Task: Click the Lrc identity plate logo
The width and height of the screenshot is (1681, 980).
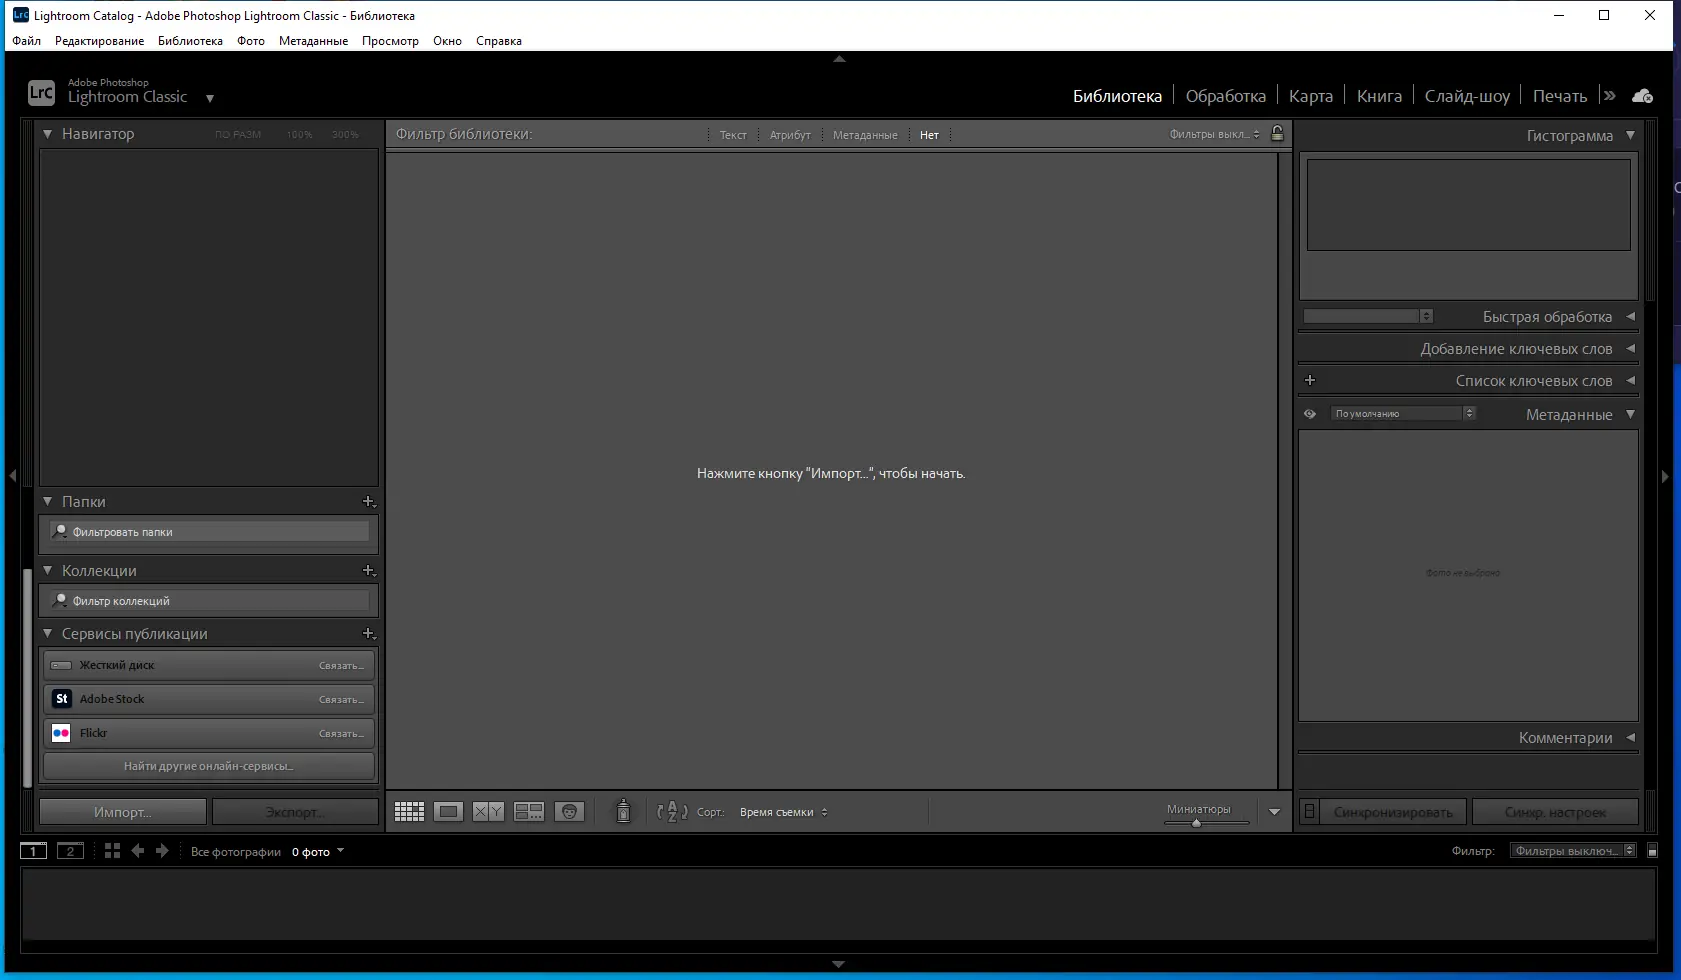Action: click(41, 92)
